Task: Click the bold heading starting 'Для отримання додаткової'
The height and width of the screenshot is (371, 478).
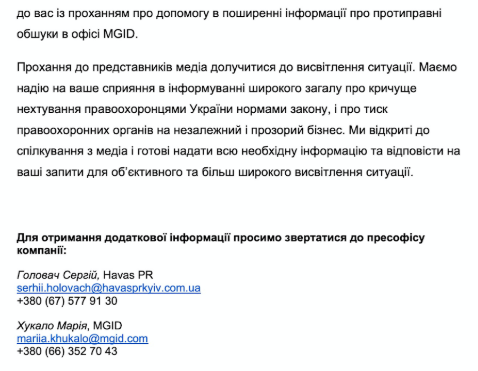Action: [221, 244]
